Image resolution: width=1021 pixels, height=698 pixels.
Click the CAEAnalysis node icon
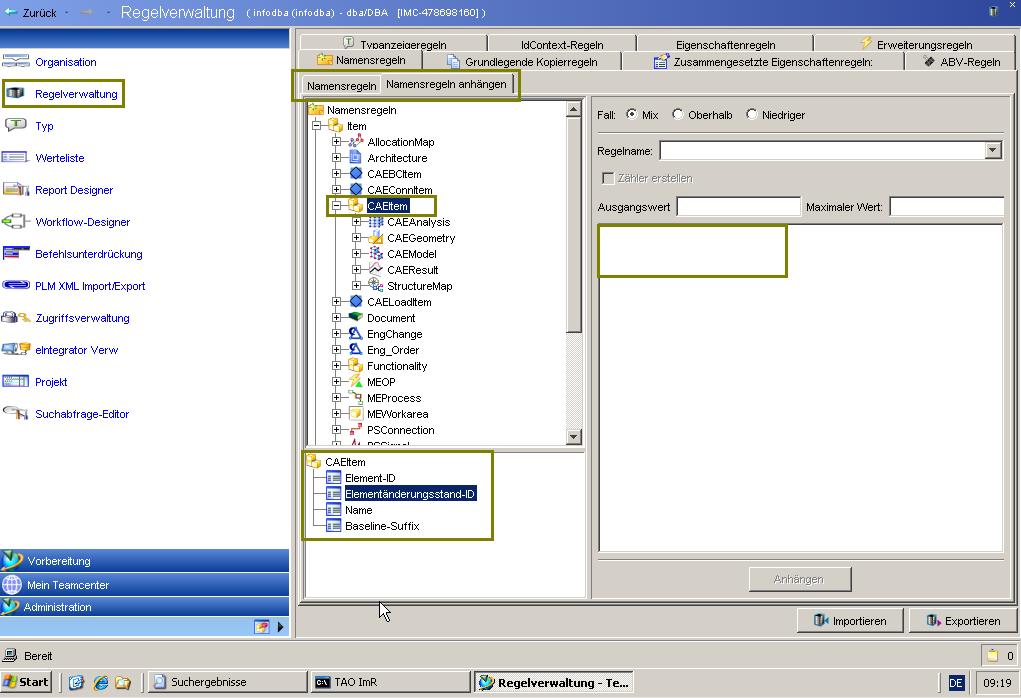pyautogui.click(x=376, y=222)
